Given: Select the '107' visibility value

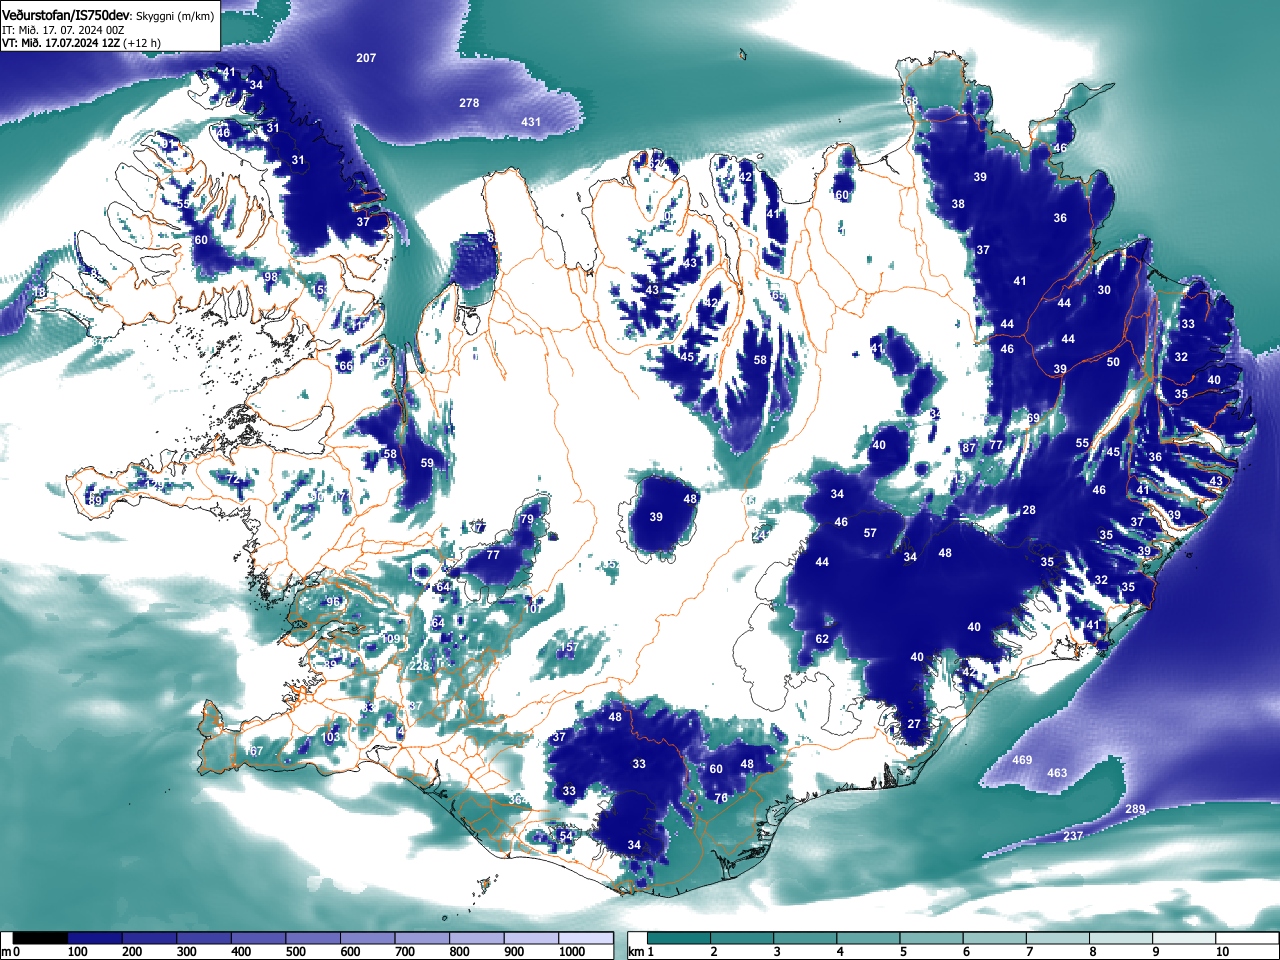Looking at the screenshot, I should (x=535, y=608).
